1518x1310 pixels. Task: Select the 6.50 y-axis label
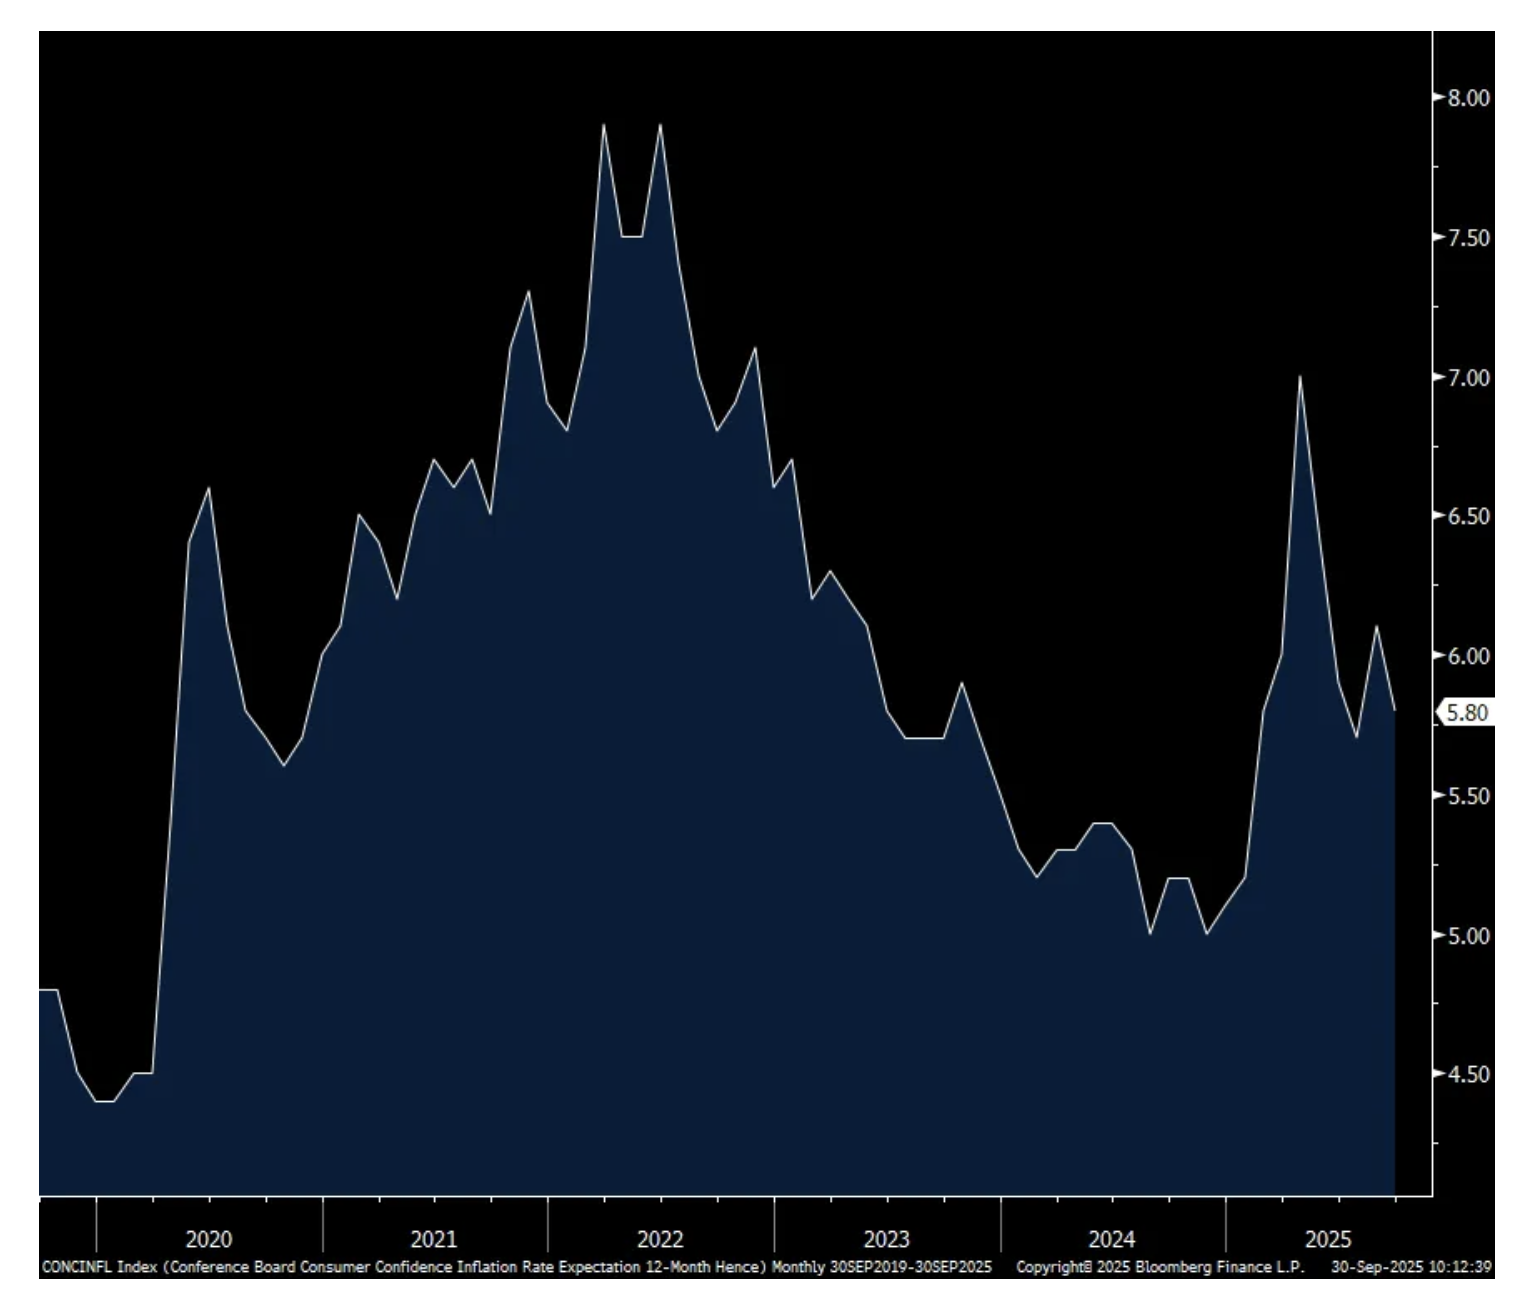1468,517
